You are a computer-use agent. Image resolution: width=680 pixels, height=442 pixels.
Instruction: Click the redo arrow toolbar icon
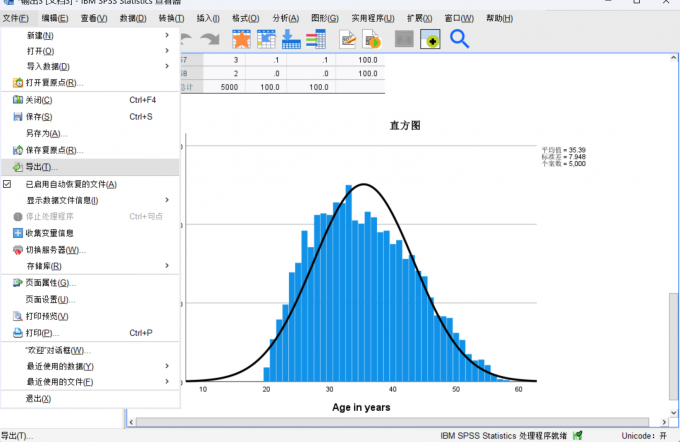pyautogui.click(x=210, y=39)
